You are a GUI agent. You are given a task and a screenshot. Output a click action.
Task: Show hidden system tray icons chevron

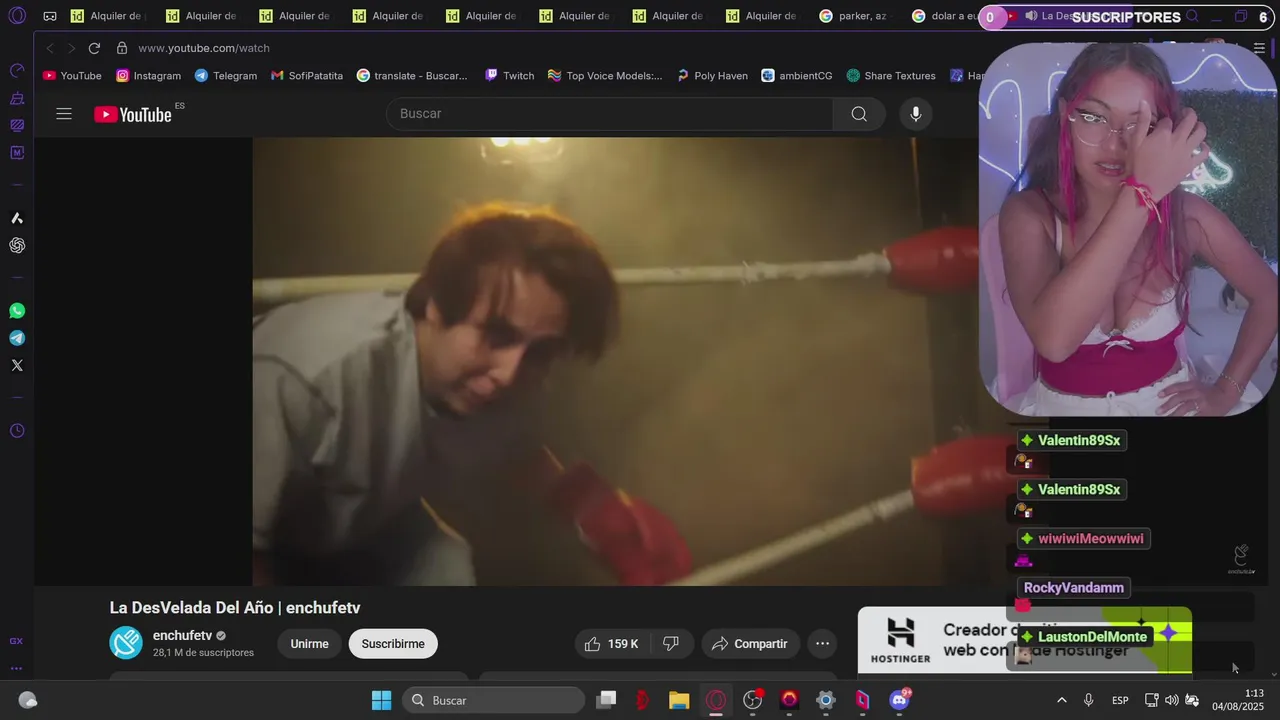click(x=1061, y=700)
